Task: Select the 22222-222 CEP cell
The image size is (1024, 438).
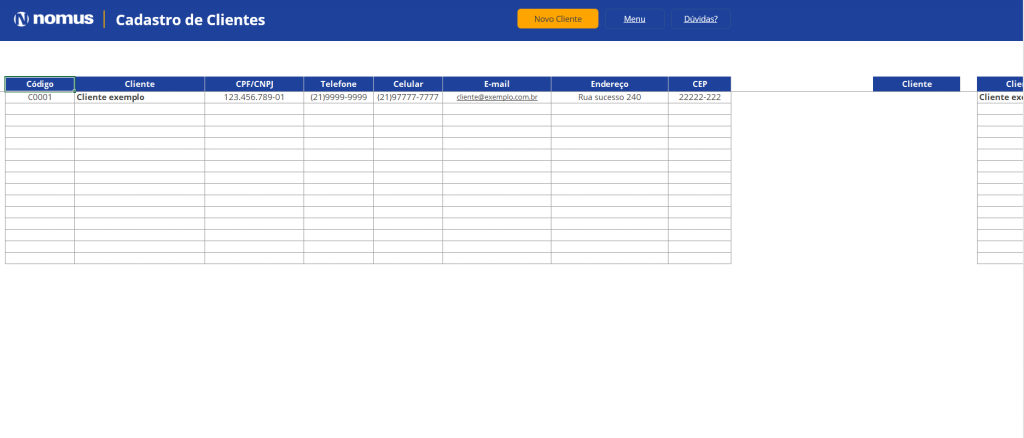Action: pos(699,98)
